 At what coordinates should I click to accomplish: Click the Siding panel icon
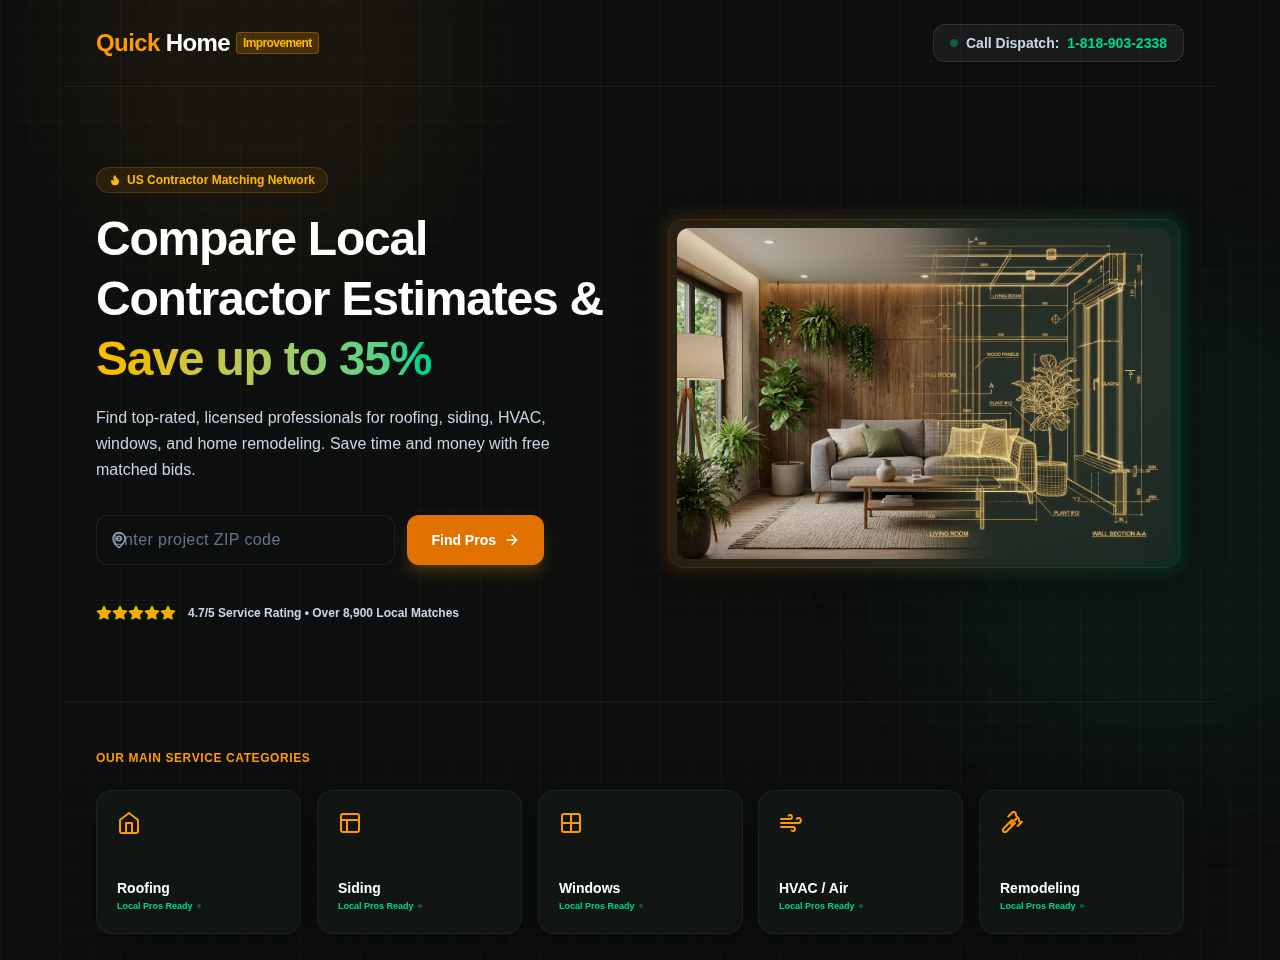click(x=350, y=823)
